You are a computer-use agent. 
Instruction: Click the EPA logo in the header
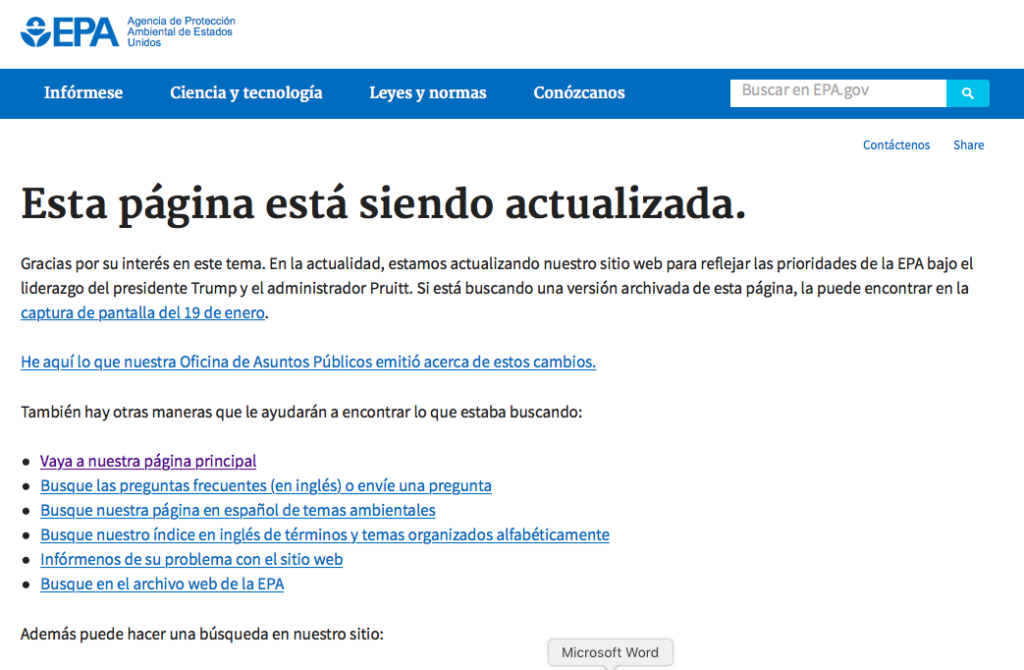[x=70, y=32]
